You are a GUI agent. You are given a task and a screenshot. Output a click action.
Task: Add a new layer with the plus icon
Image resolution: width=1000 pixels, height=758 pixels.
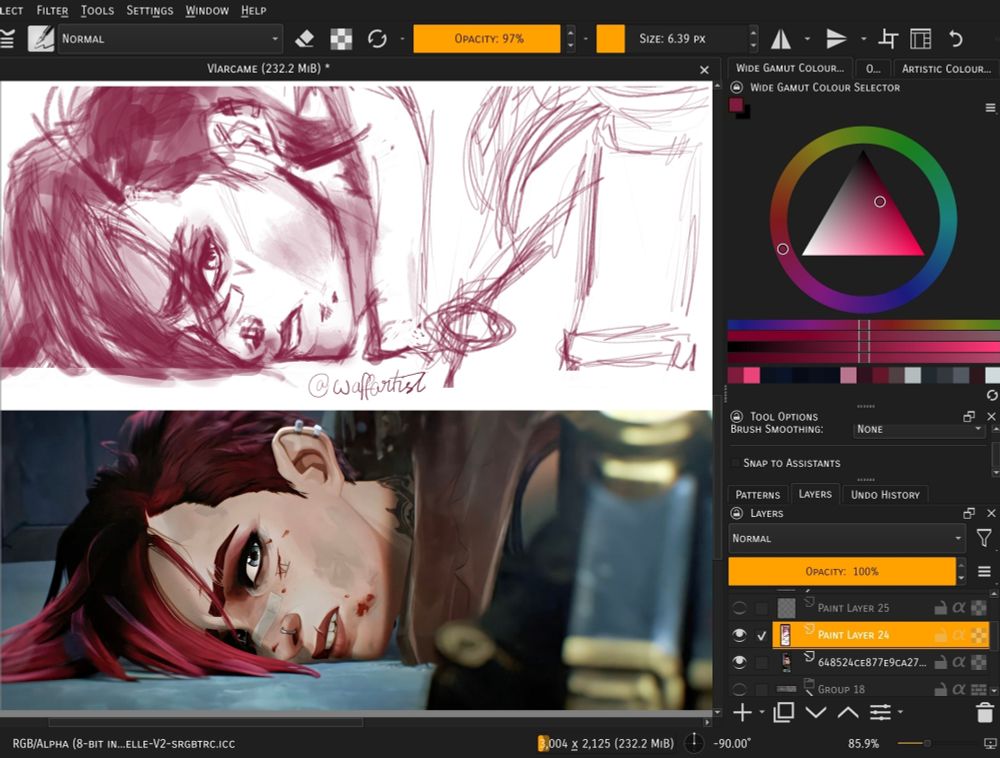pos(742,713)
